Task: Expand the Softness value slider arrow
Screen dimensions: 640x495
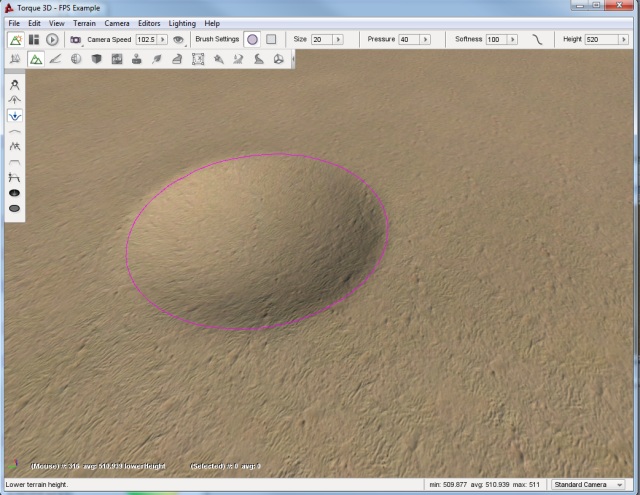Action: click(513, 39)
